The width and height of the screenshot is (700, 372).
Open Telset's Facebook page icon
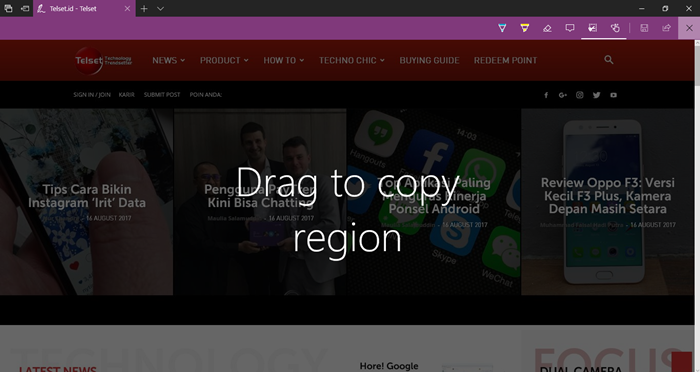tap(546, 95)
